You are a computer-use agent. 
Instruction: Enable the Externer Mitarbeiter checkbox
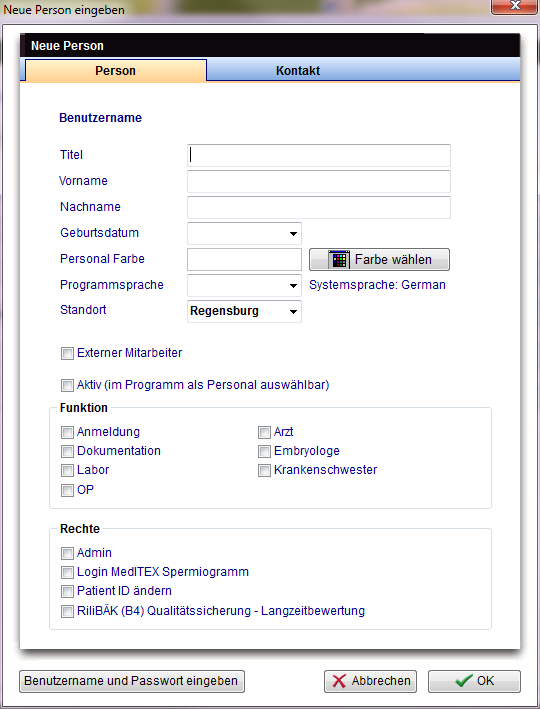67,353
